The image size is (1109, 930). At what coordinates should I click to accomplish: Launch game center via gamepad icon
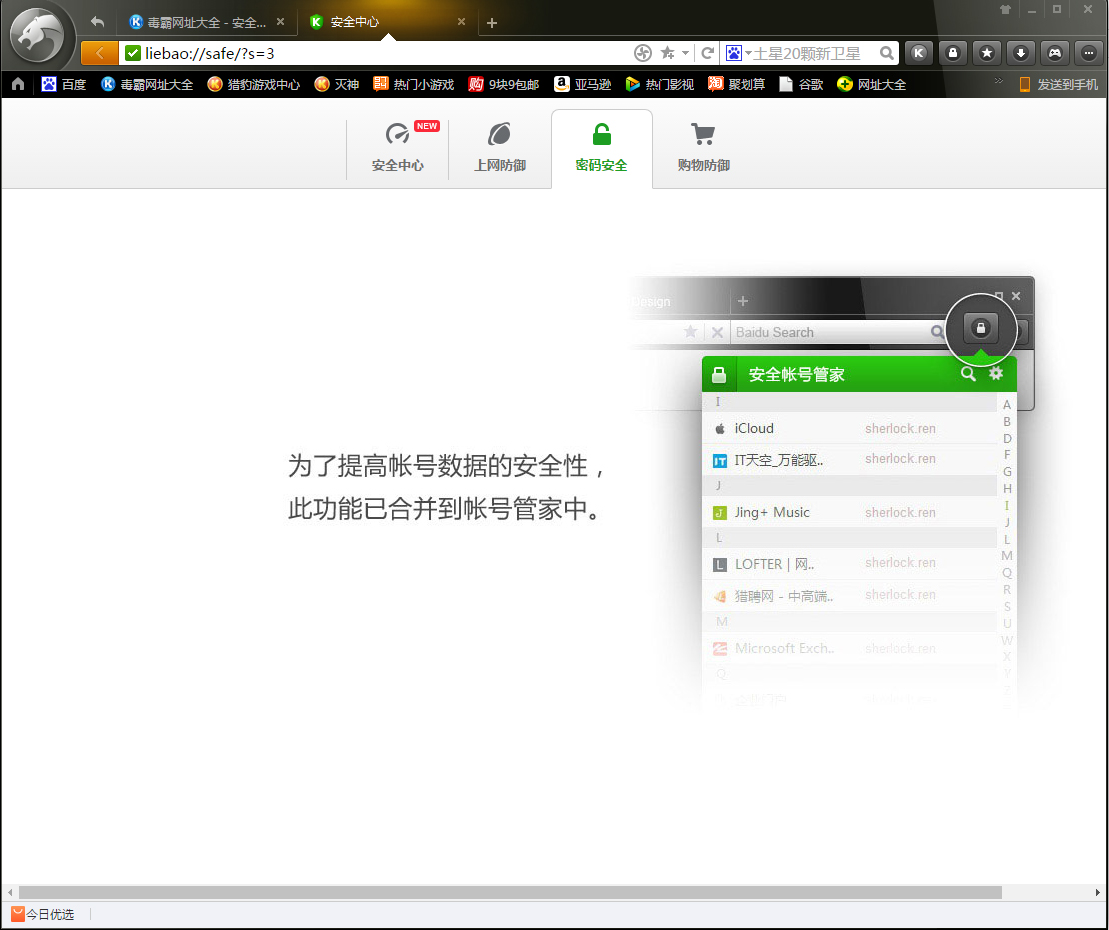click(1055, 53)
